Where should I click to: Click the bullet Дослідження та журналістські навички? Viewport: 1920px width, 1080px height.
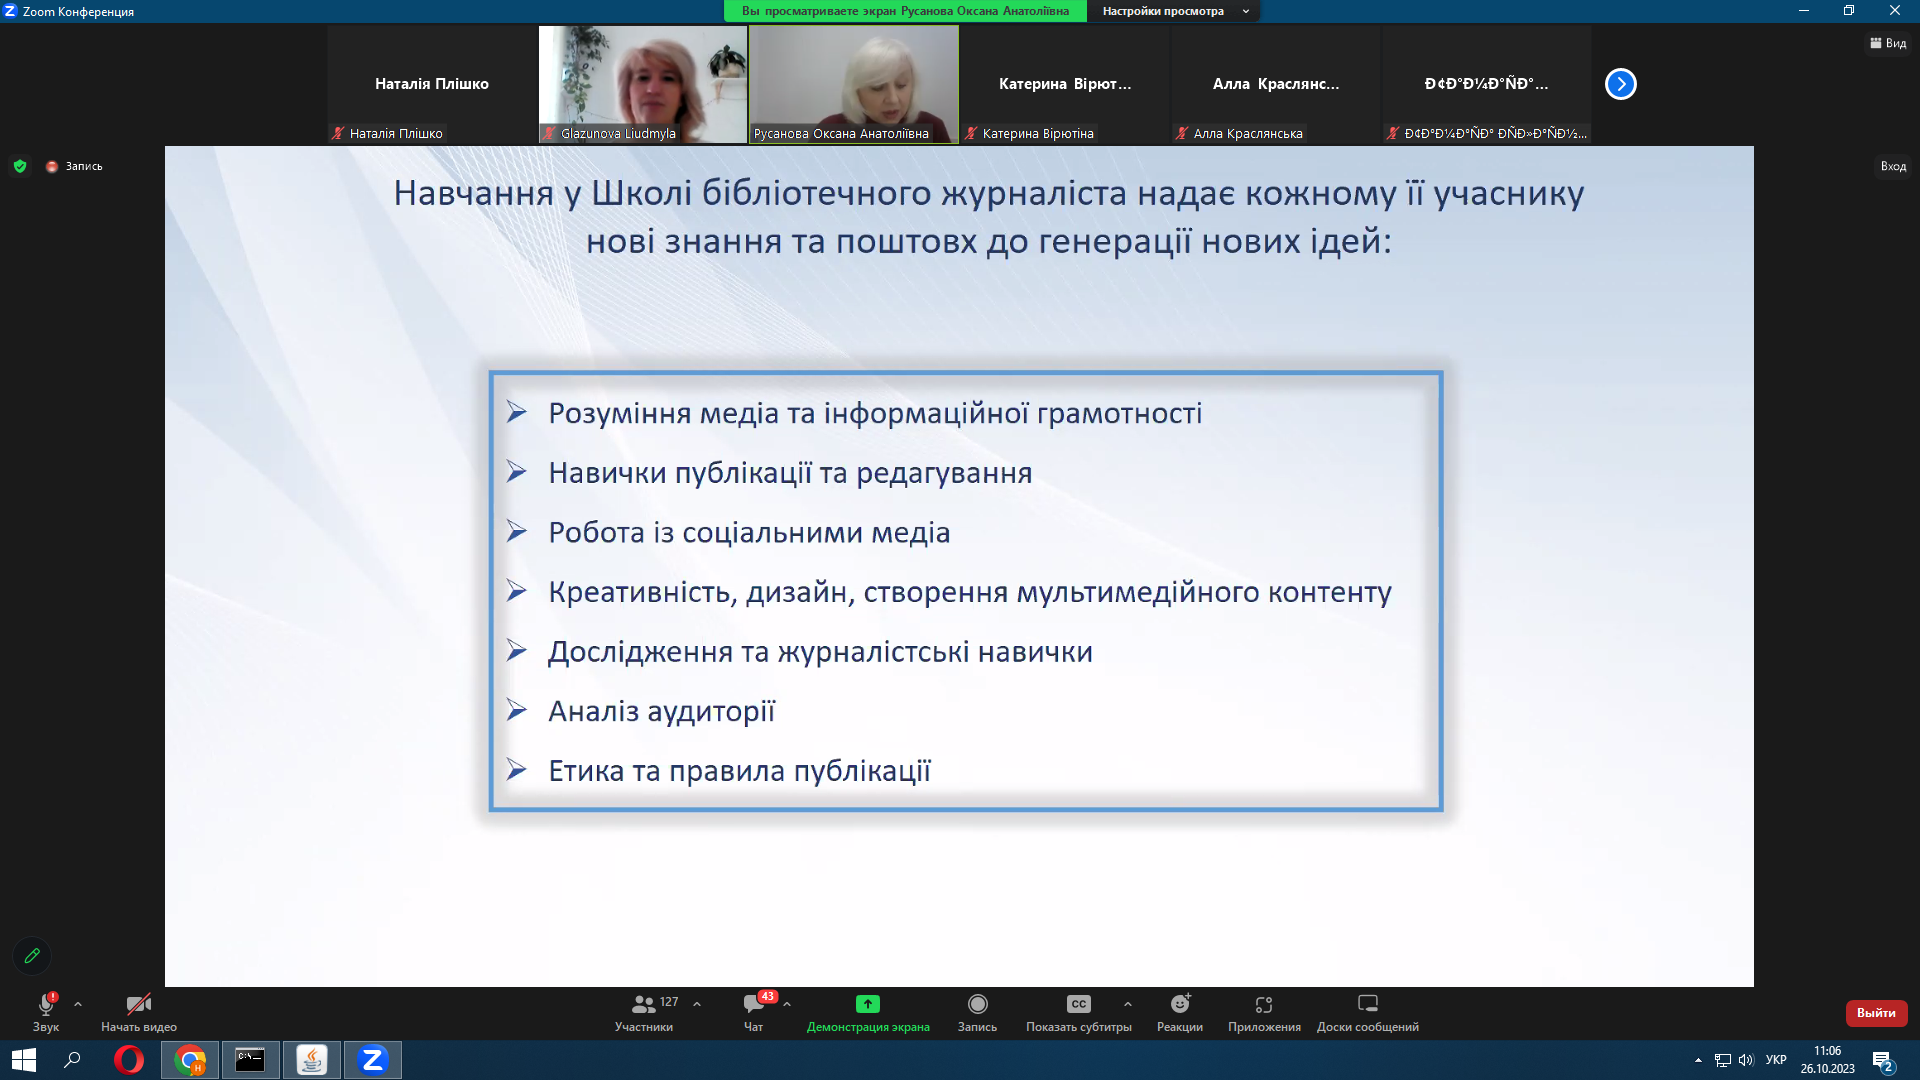(x=820, y=652)
